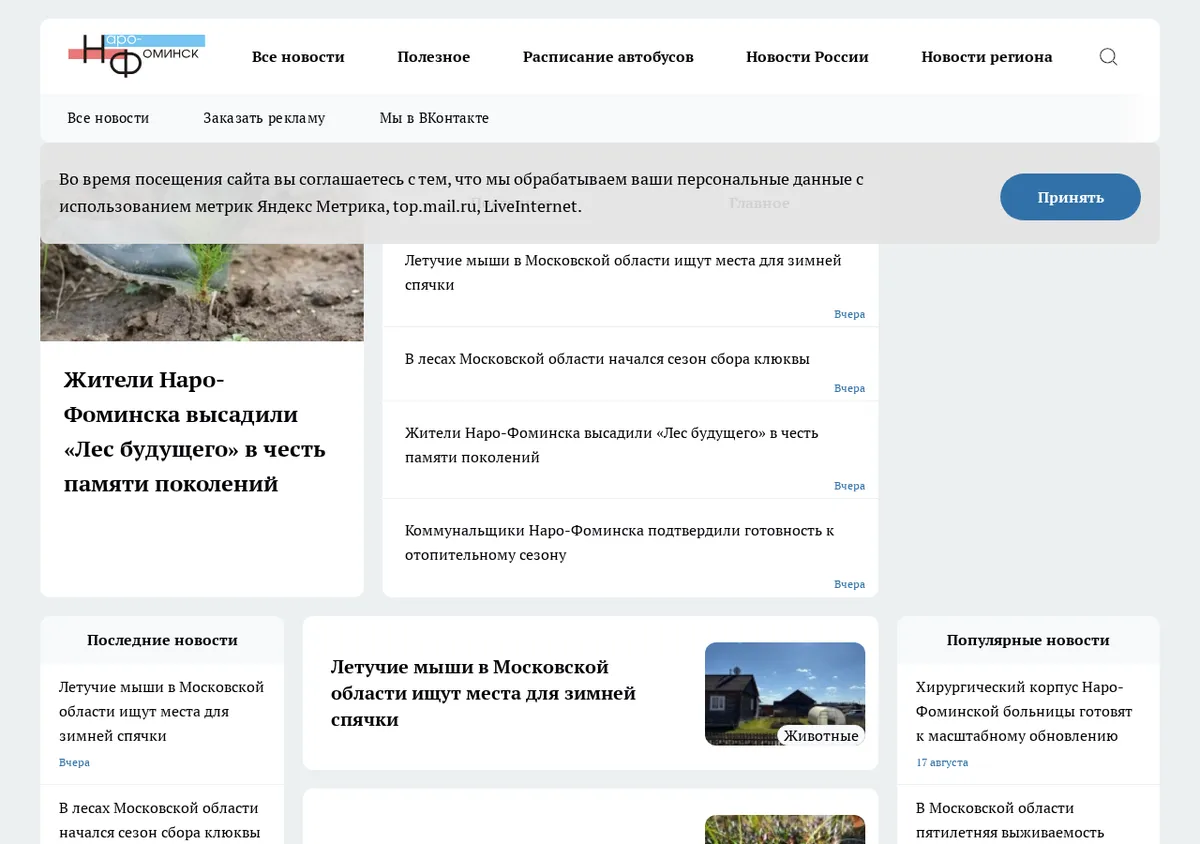Open the search magnifier icon
This screenshot has width=1200, height=844.
pyautogui.click(x=1108, y=57)
